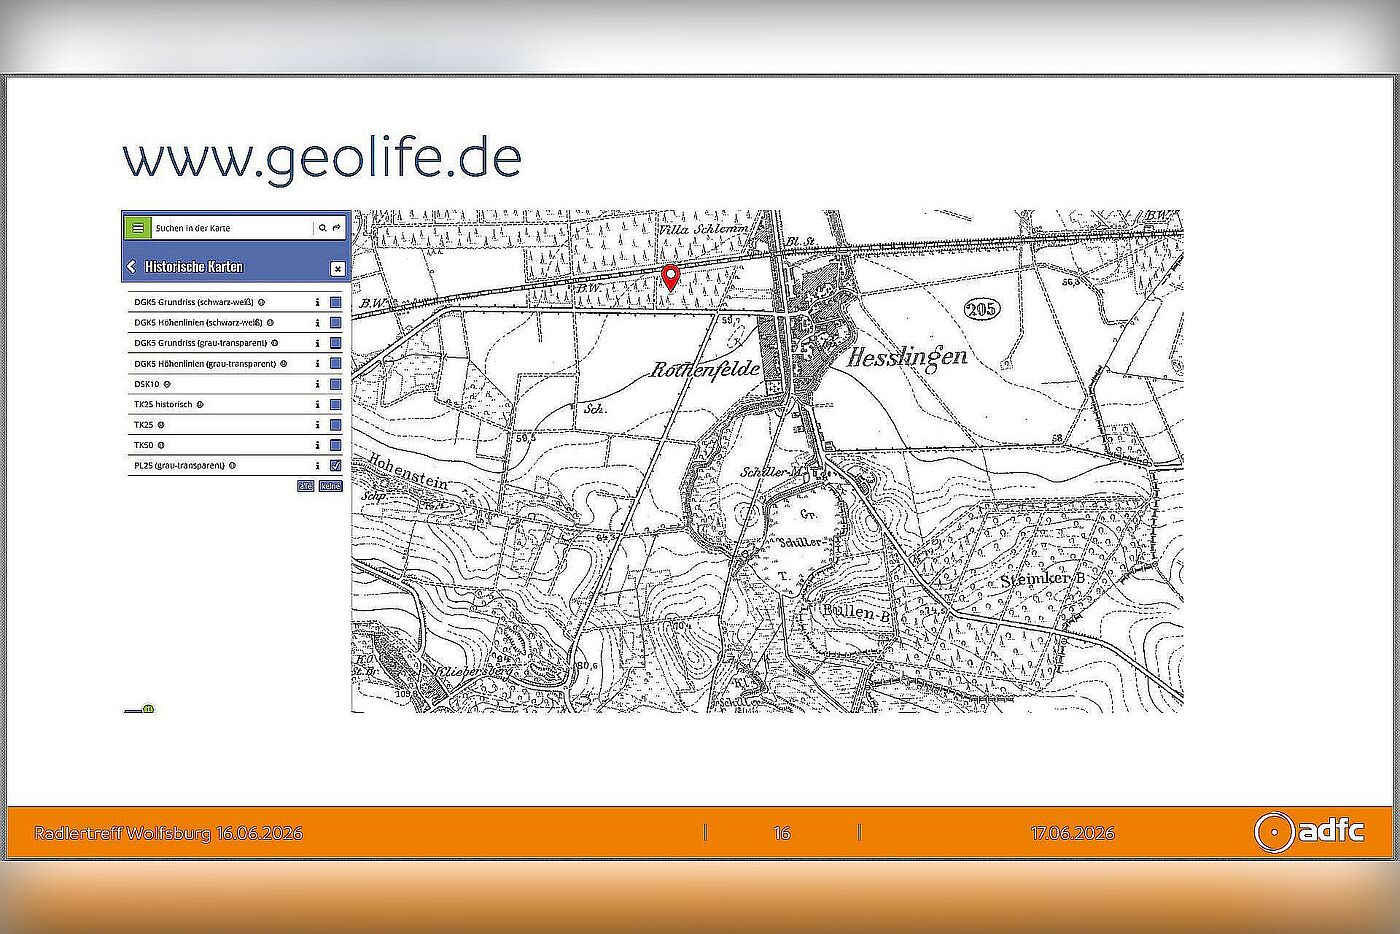Select the 'PL25 (grau-transparent)' label
Viewport: 1400px width, 934px height.
pyautogui.click(x=179, y=466)
